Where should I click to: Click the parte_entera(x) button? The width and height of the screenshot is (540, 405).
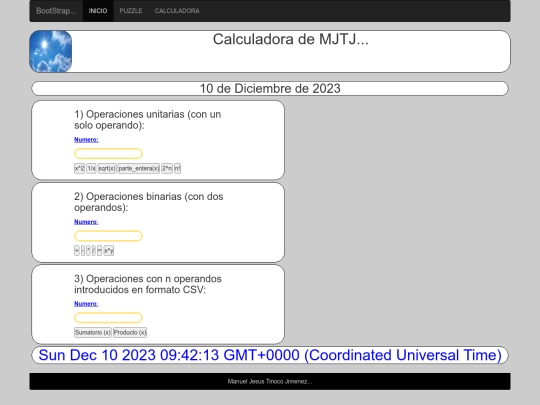click(x=139, y=168)
